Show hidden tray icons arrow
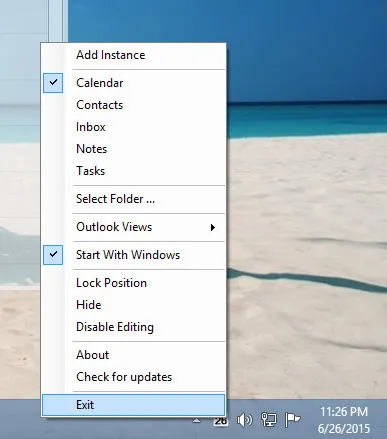Image resolution: width=387 pixels, height=439 pixels. tap(197, 421)
